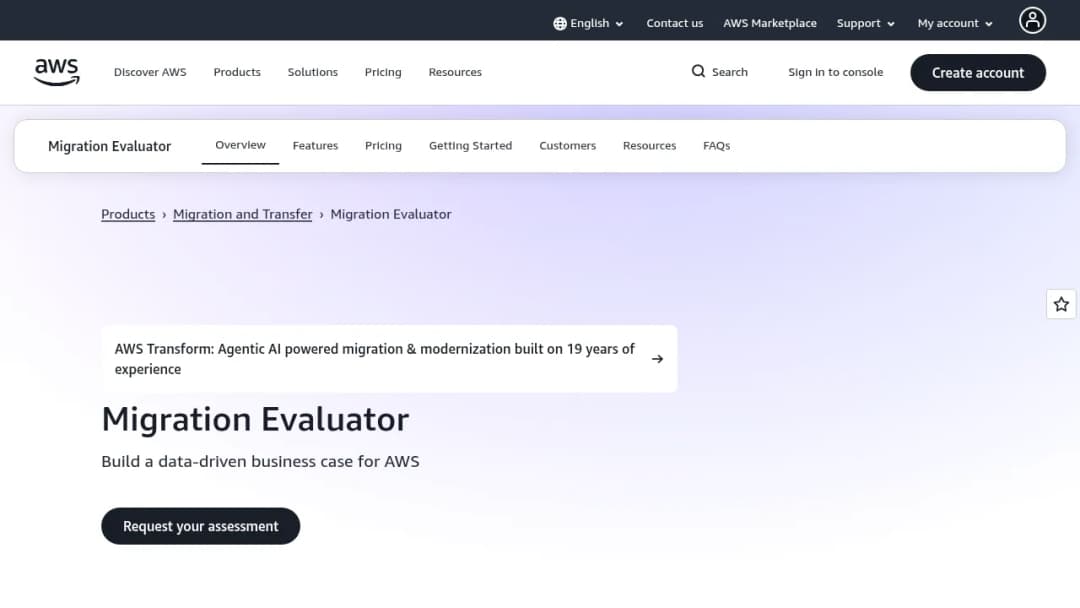Click Request your assessment button
The width and height of the screenshot is (1080, 608).
(x=200, y=526)
